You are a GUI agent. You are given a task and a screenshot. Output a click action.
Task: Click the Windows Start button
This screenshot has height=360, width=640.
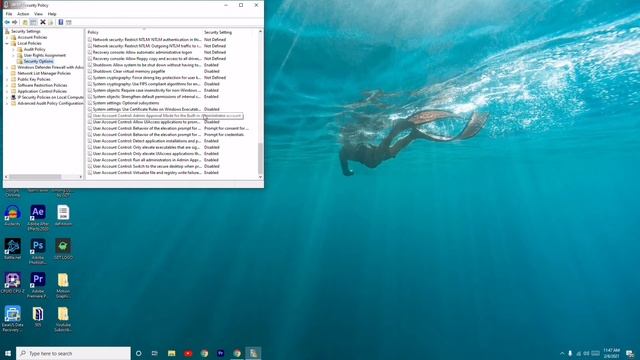(x=8, y=353)
